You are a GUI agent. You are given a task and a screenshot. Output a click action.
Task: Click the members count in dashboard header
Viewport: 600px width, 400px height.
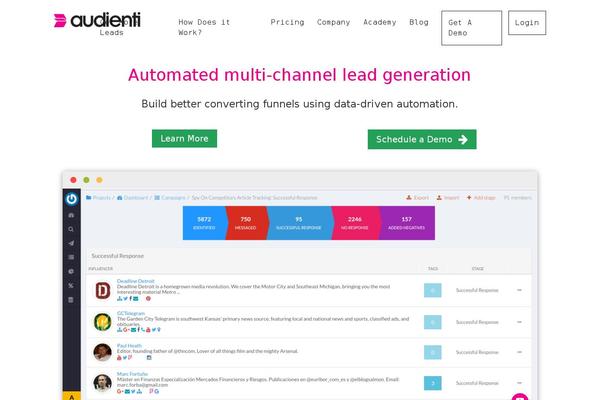coord(517,198)
